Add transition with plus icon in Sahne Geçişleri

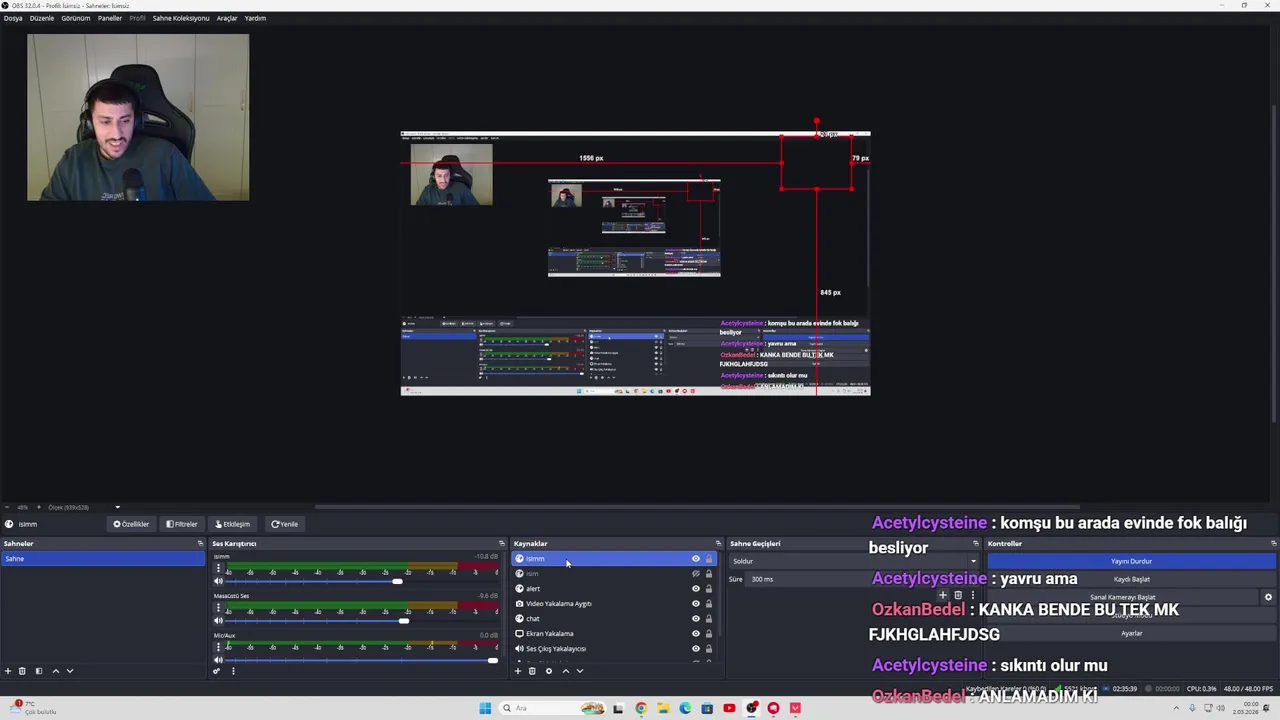(x=942, y=595)
